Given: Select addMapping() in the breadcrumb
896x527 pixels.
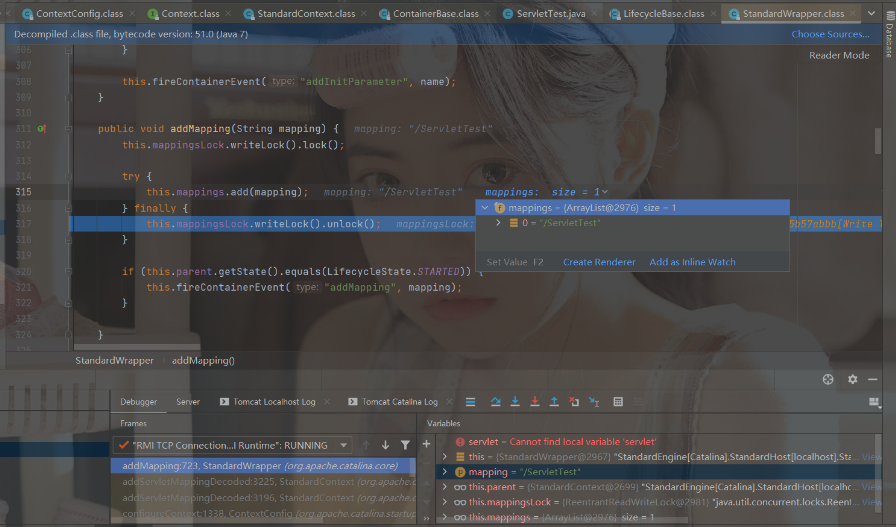Looking at the screenshot, I should tap(203, 361).
